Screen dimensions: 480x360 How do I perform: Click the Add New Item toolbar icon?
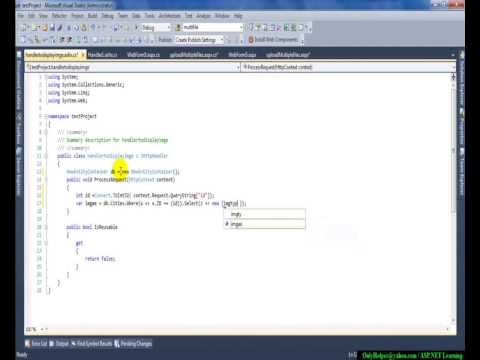point(36,27)
